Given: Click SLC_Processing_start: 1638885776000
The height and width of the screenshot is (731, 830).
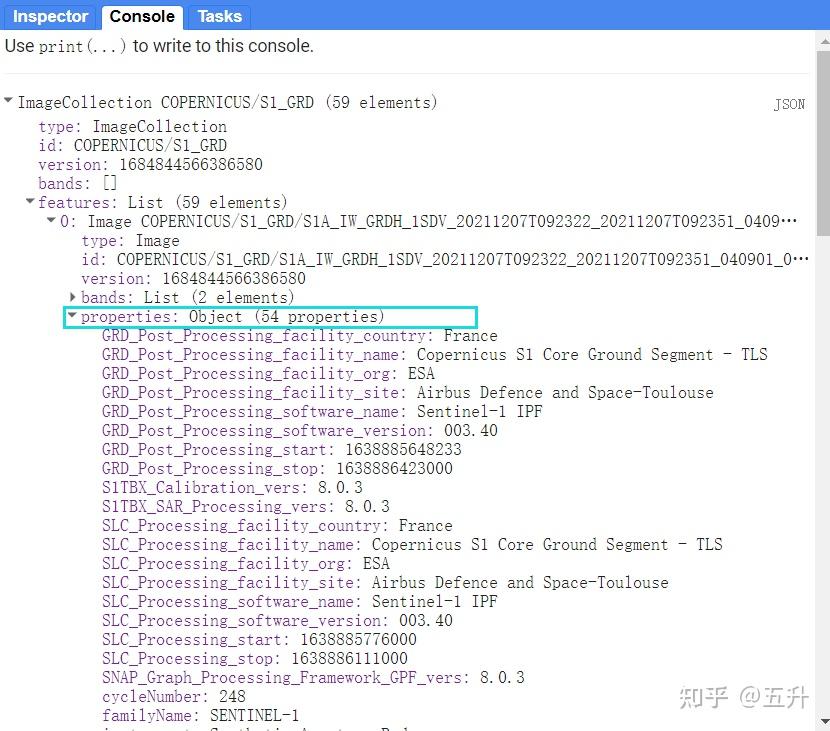Looking at the screenshot, I should pyautogui.click(x=259, y=640).
